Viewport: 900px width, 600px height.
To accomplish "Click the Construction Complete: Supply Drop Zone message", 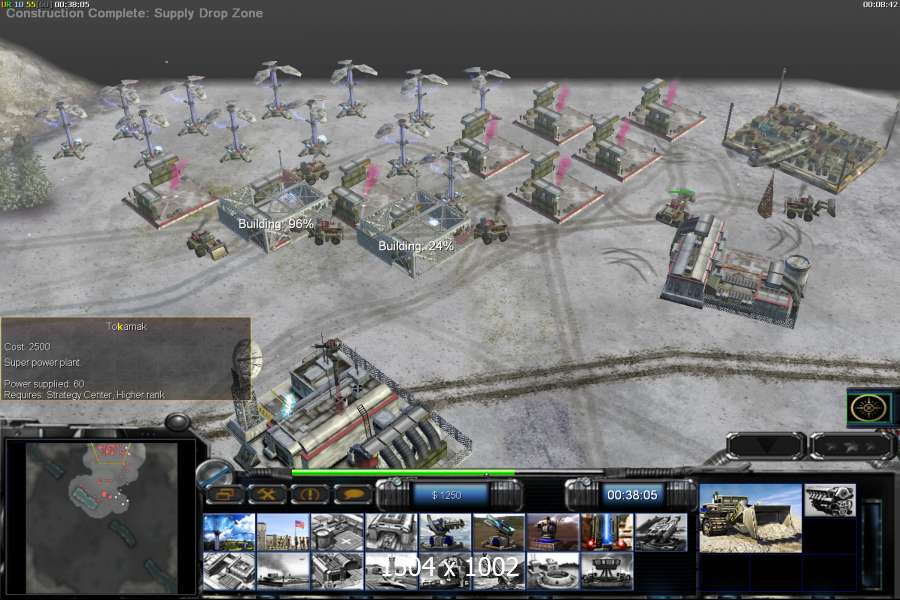I will [x=134, y=13].
